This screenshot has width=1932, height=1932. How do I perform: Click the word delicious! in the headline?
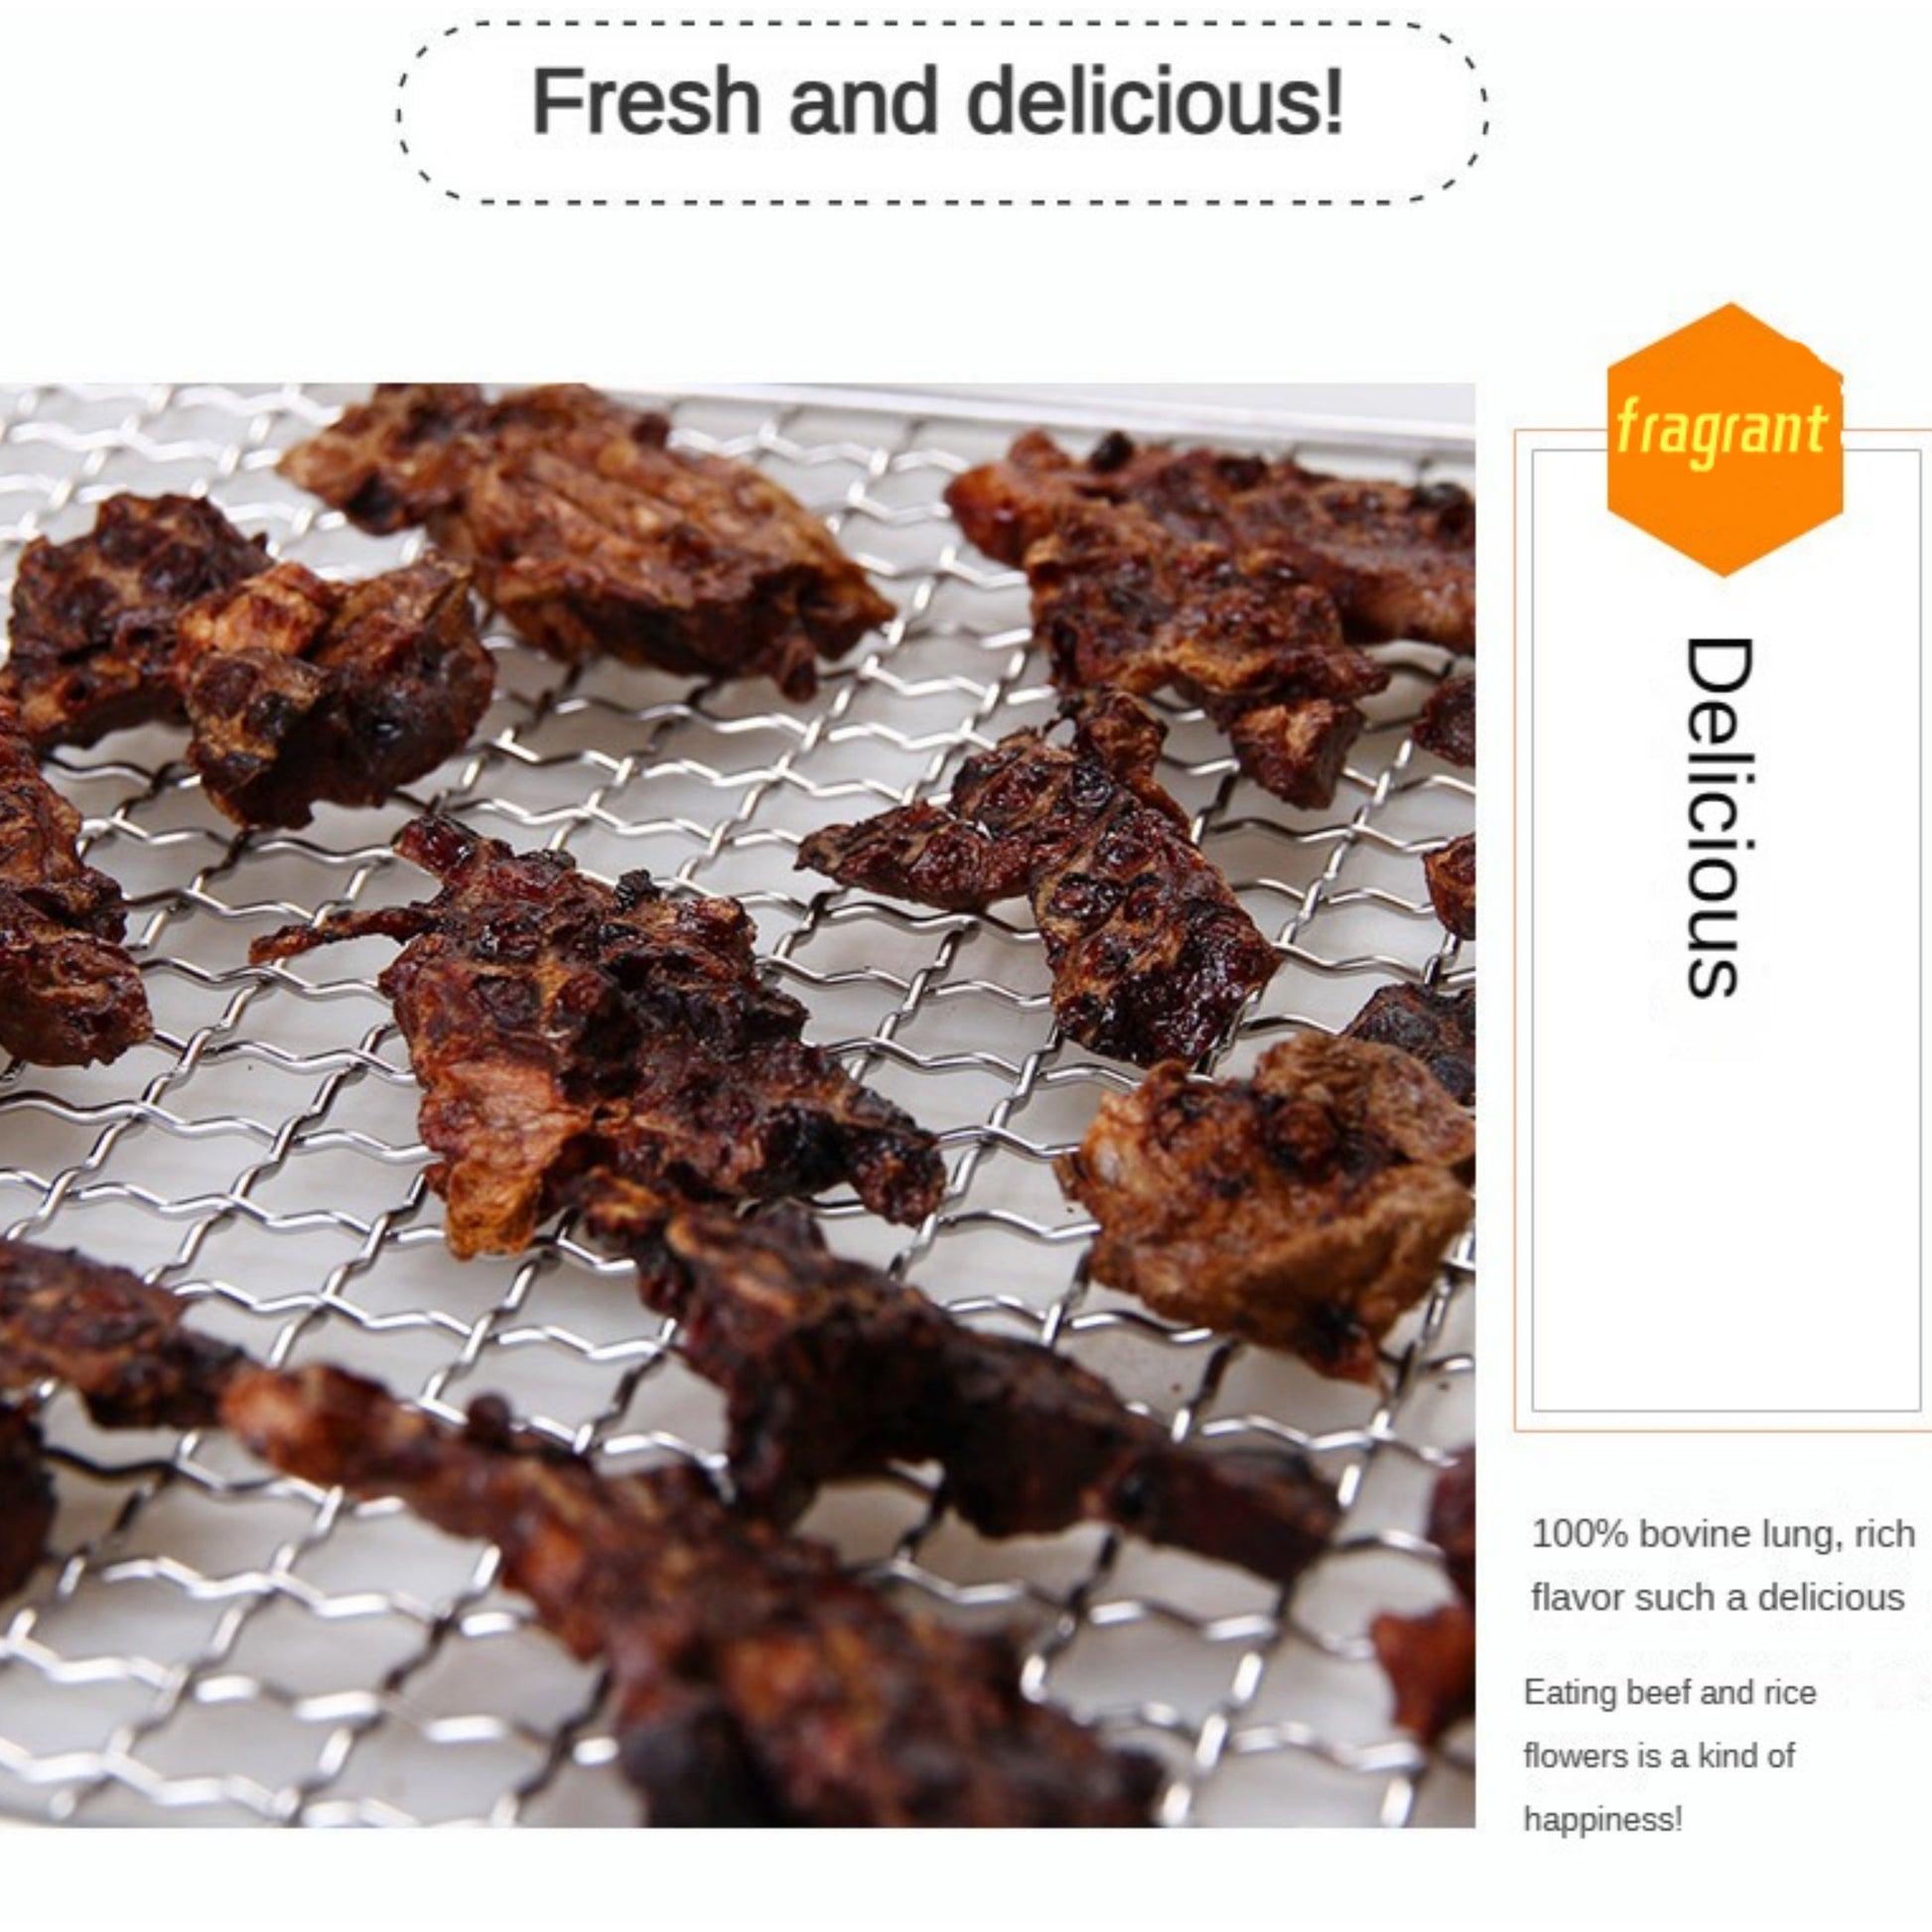[1155, 100]
